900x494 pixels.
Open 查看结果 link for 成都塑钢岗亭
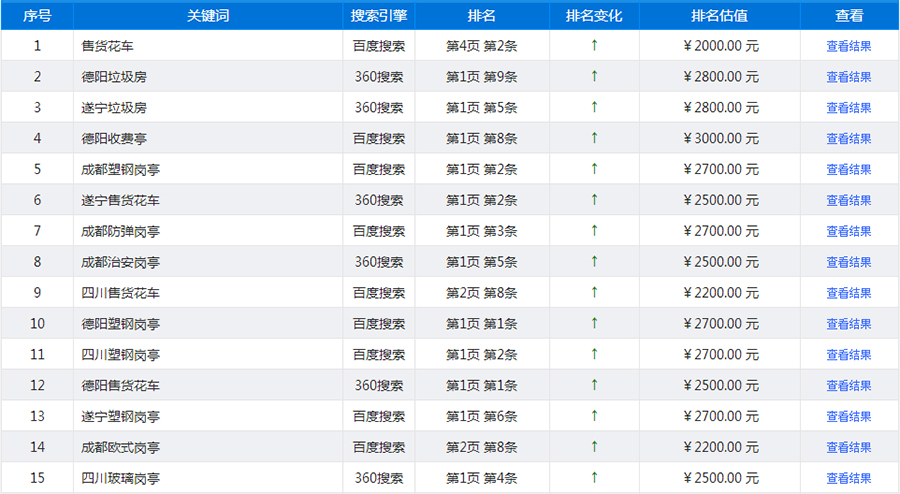848,170
